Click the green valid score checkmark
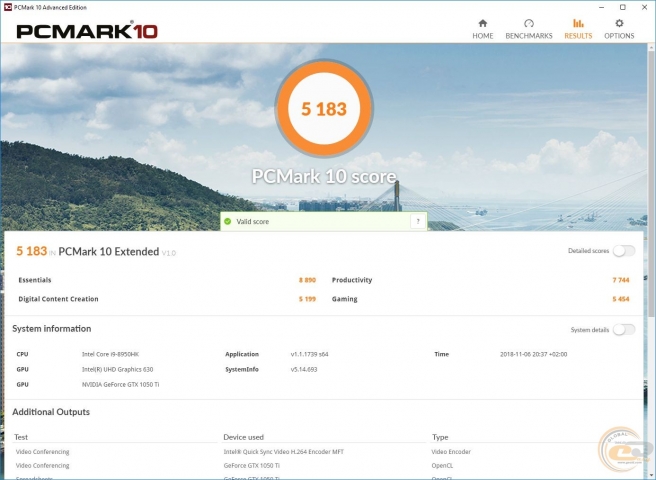Viewport: 656px width, 480px height. (228, 221)
